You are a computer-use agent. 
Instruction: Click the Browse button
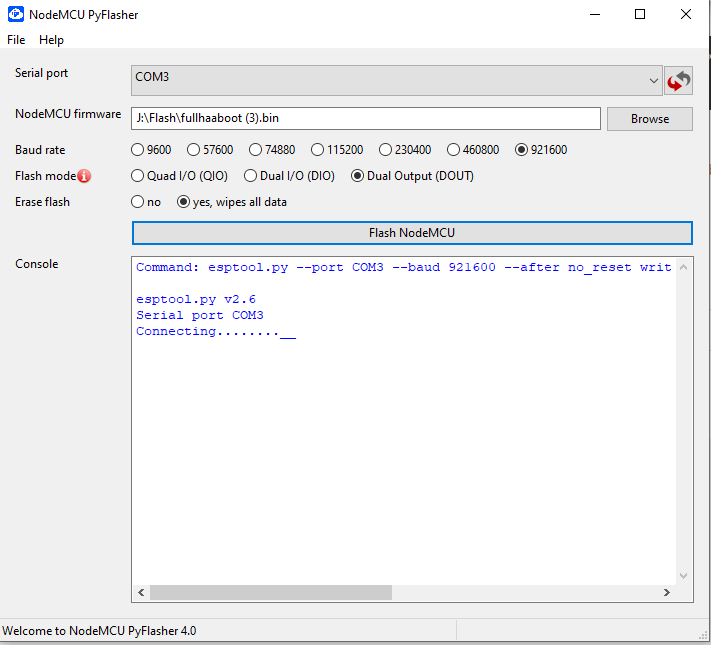click(650, 119)
